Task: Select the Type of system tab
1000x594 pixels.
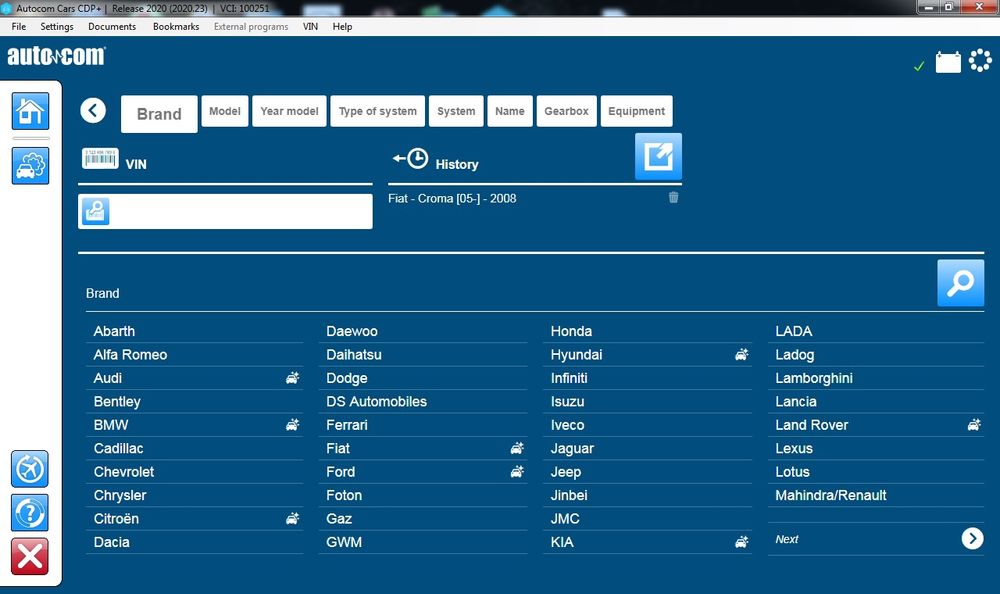Action: pos(378,111)
